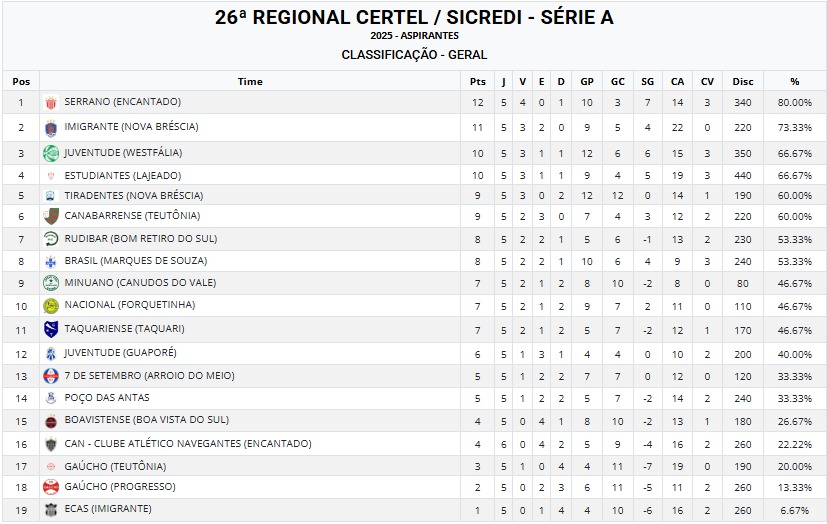Select the Brasil (Marques de Souza) row name
The width and height of the screenshot is (827, 524).
pyautogui.click(x=133, y=261)
